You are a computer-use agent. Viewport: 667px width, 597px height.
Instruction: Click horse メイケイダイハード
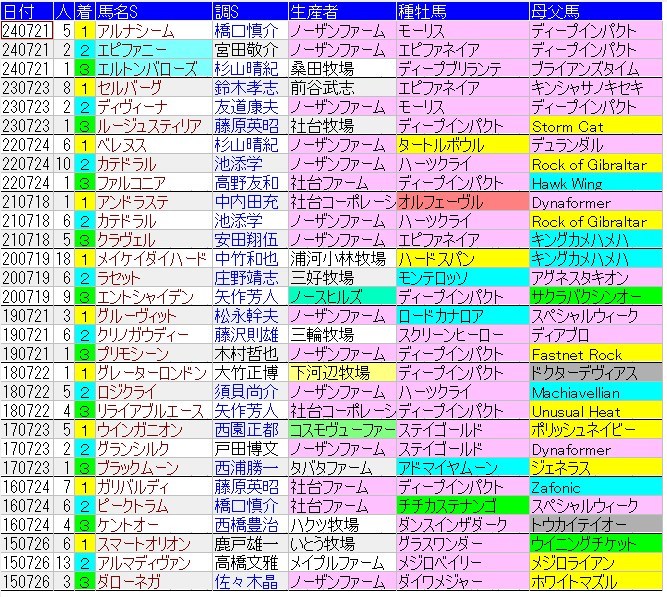tap(154, 259)
